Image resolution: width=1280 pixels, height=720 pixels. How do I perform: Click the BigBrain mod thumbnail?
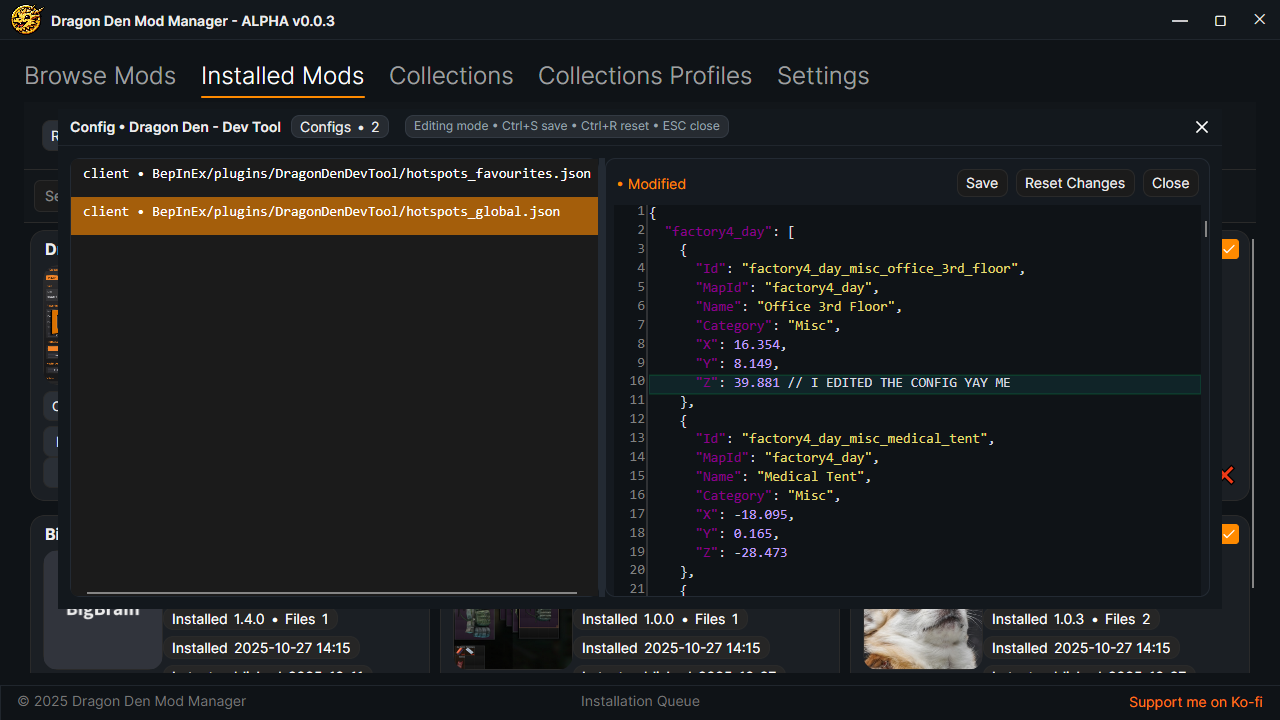coord(103,610)
